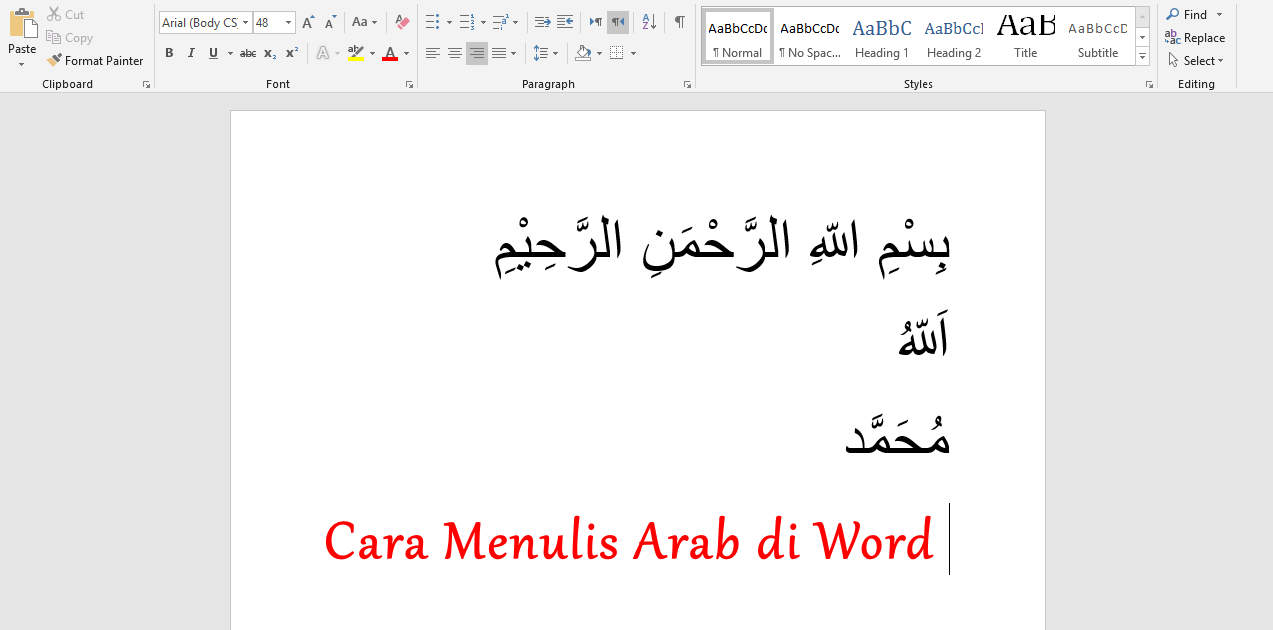Viewport: 1273px width, 630px height.
Task: Toggle align right
Action: [477, 53]
